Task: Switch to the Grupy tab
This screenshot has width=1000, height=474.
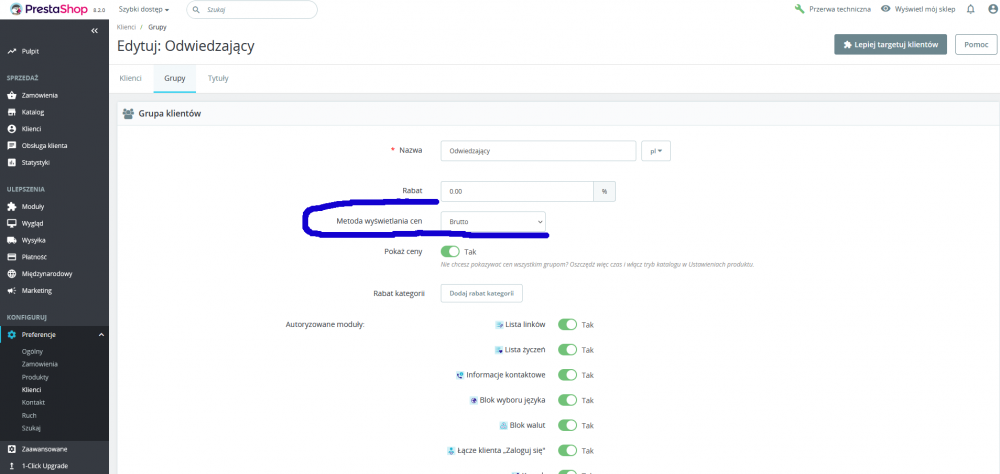Action: 175,78
